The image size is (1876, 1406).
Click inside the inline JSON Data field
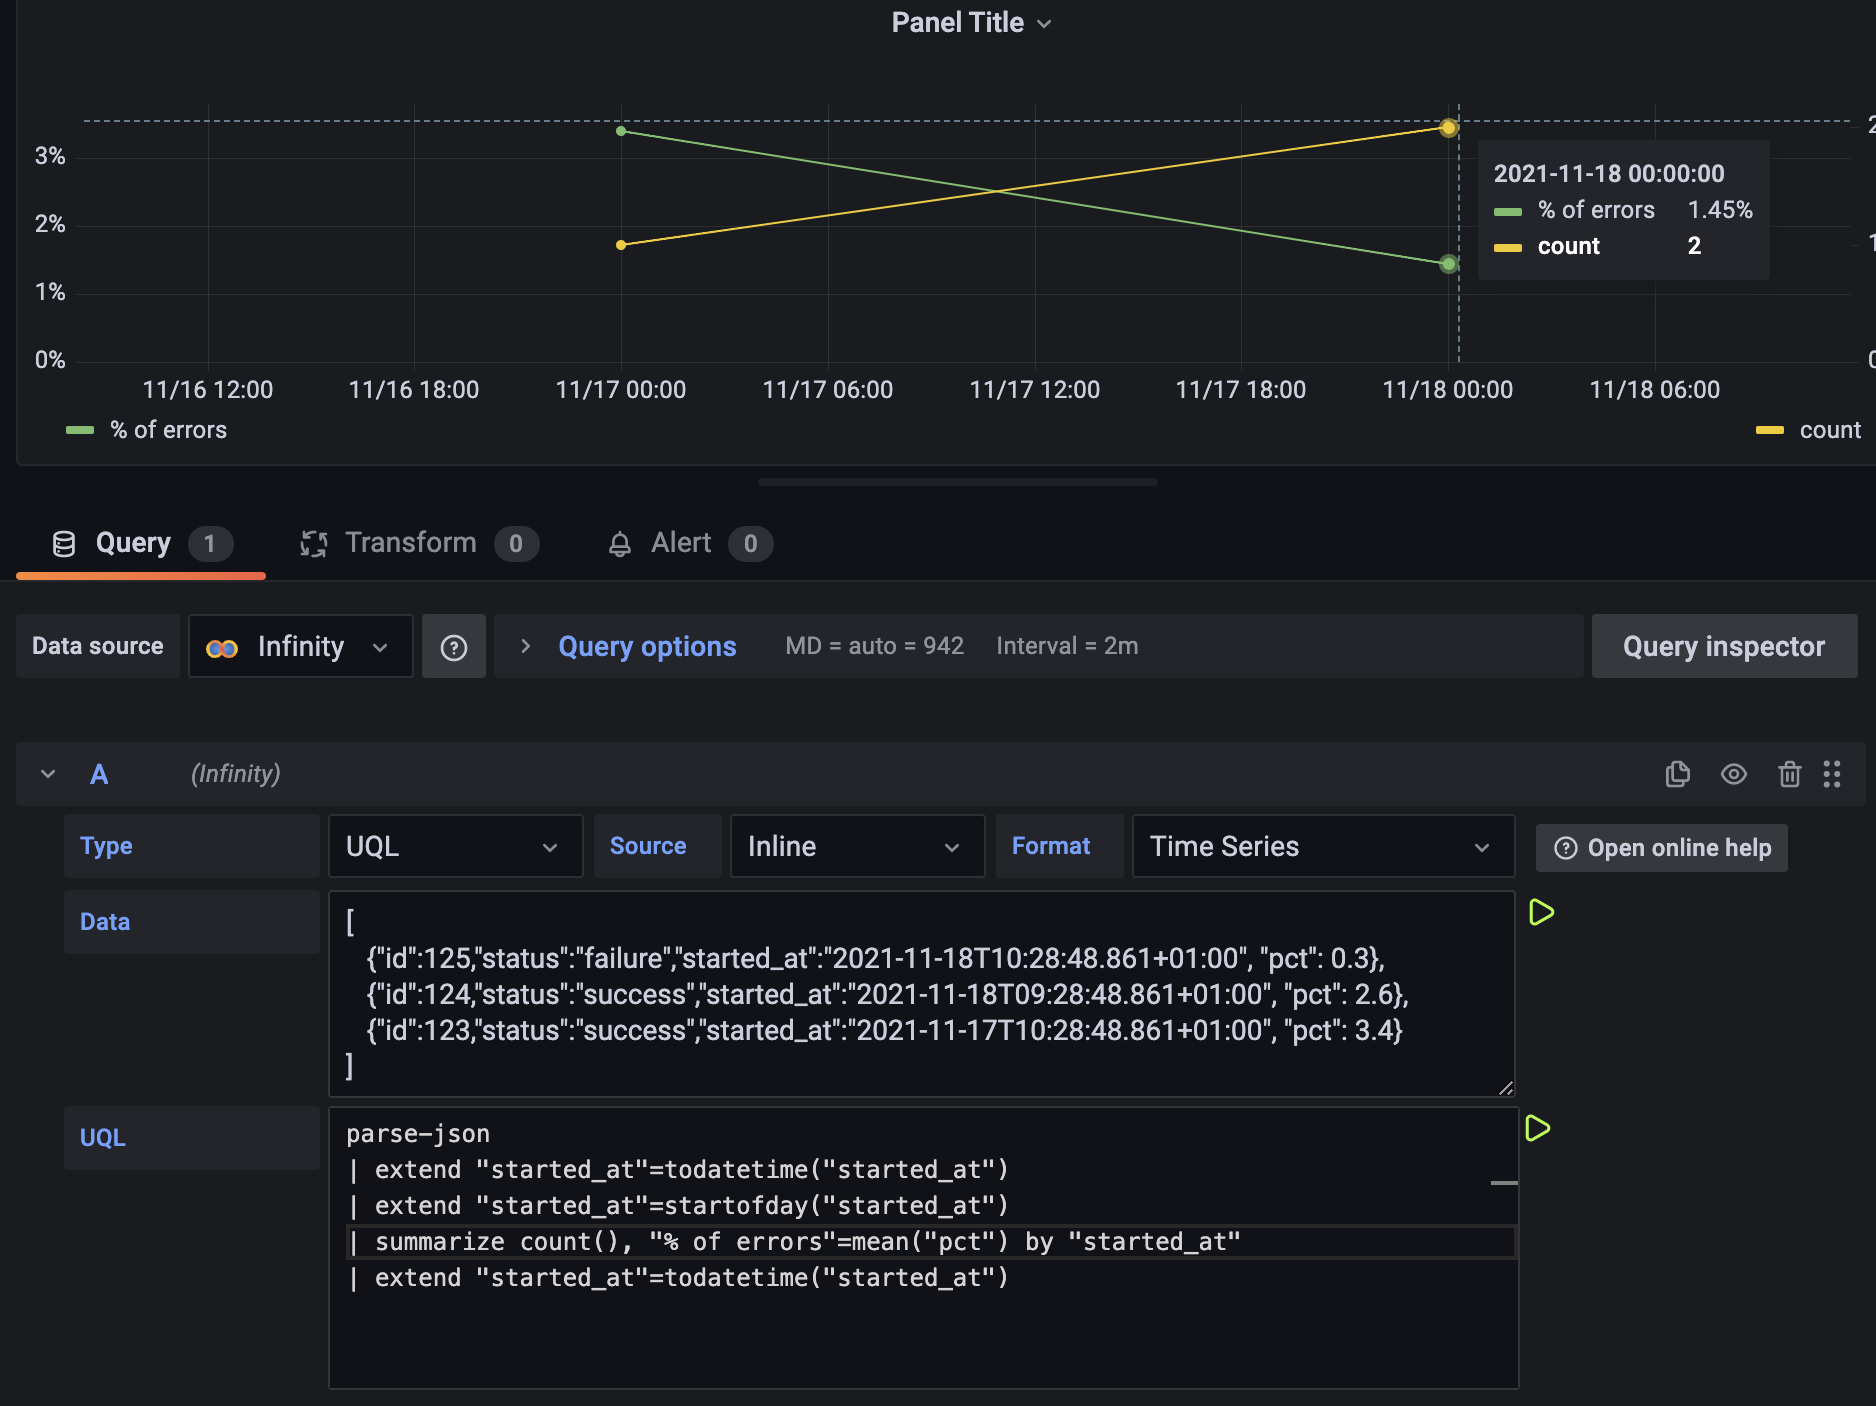[x=920, y=995]
